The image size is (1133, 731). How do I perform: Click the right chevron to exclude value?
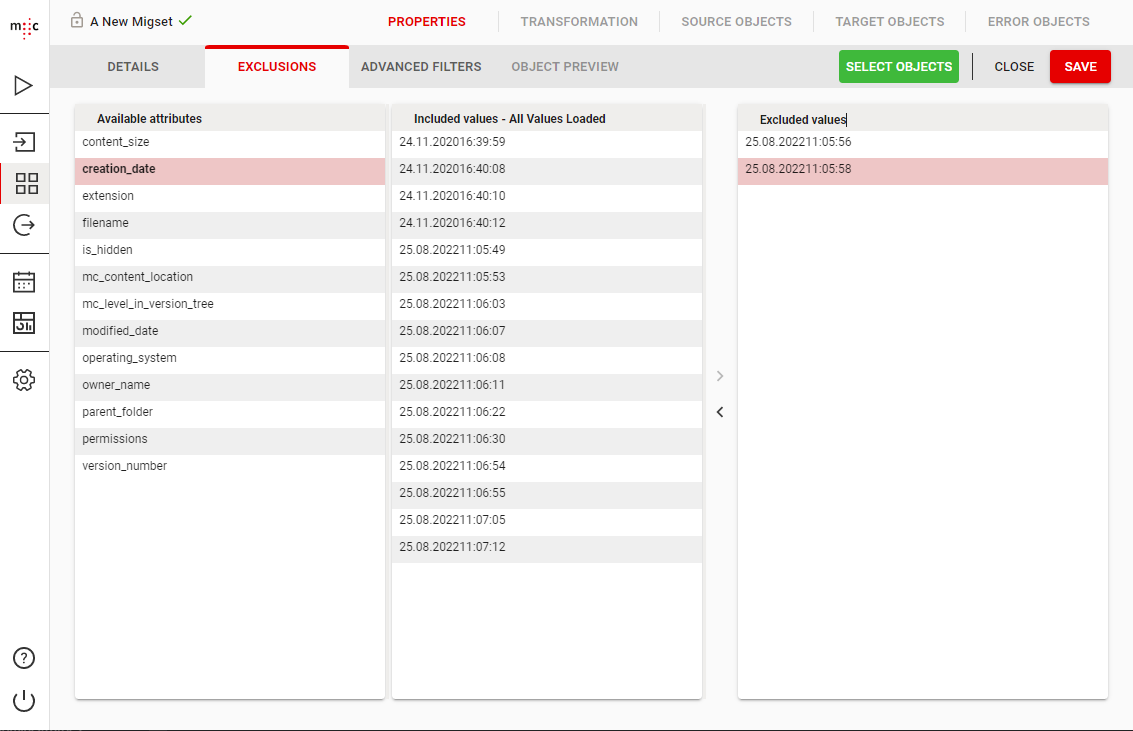pyautogui.click(x=720, y=376)
